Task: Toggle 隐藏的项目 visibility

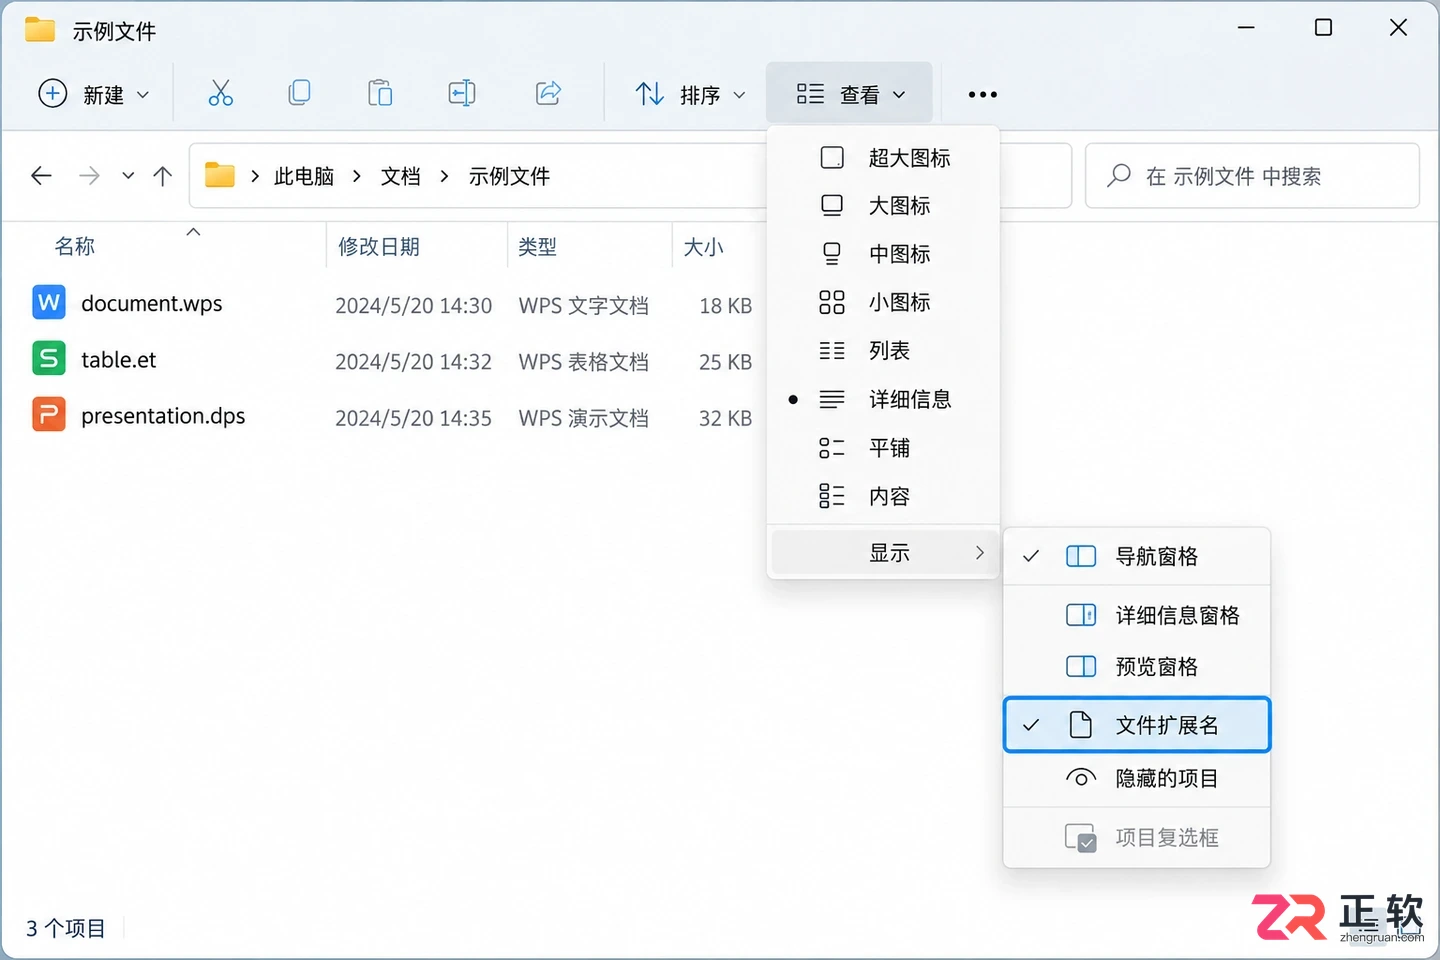Action: tap(1137, 778)
